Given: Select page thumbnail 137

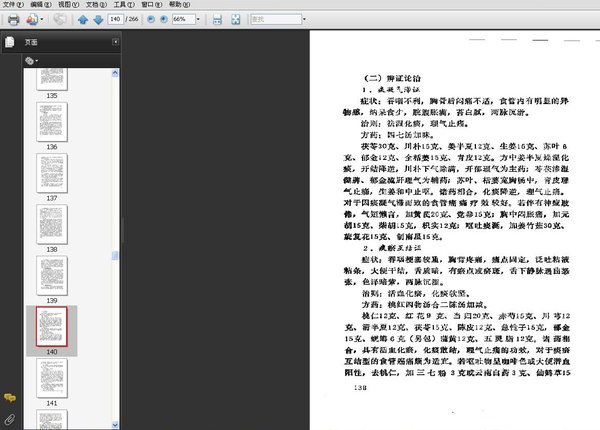Looking at the screenshot, I should (x=52, y=173).
